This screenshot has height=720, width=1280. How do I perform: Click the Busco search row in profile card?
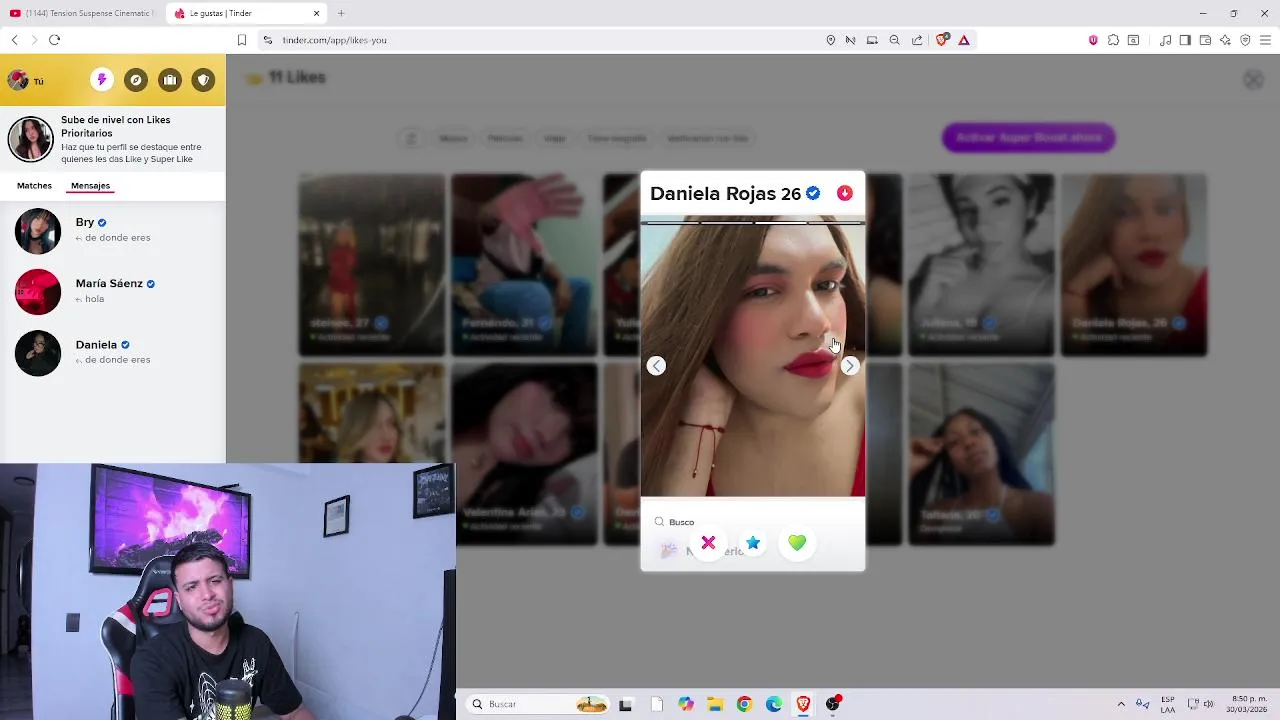click(x=752, y=522)
